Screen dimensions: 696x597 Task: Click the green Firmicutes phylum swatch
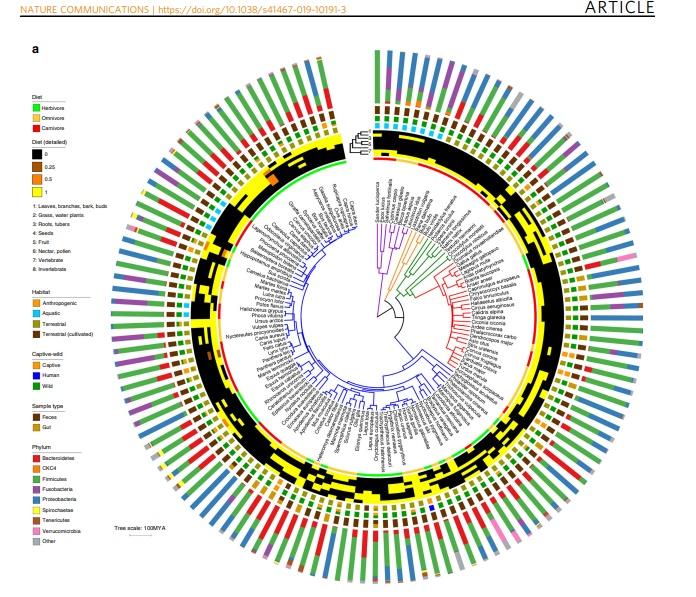point(36,479)
